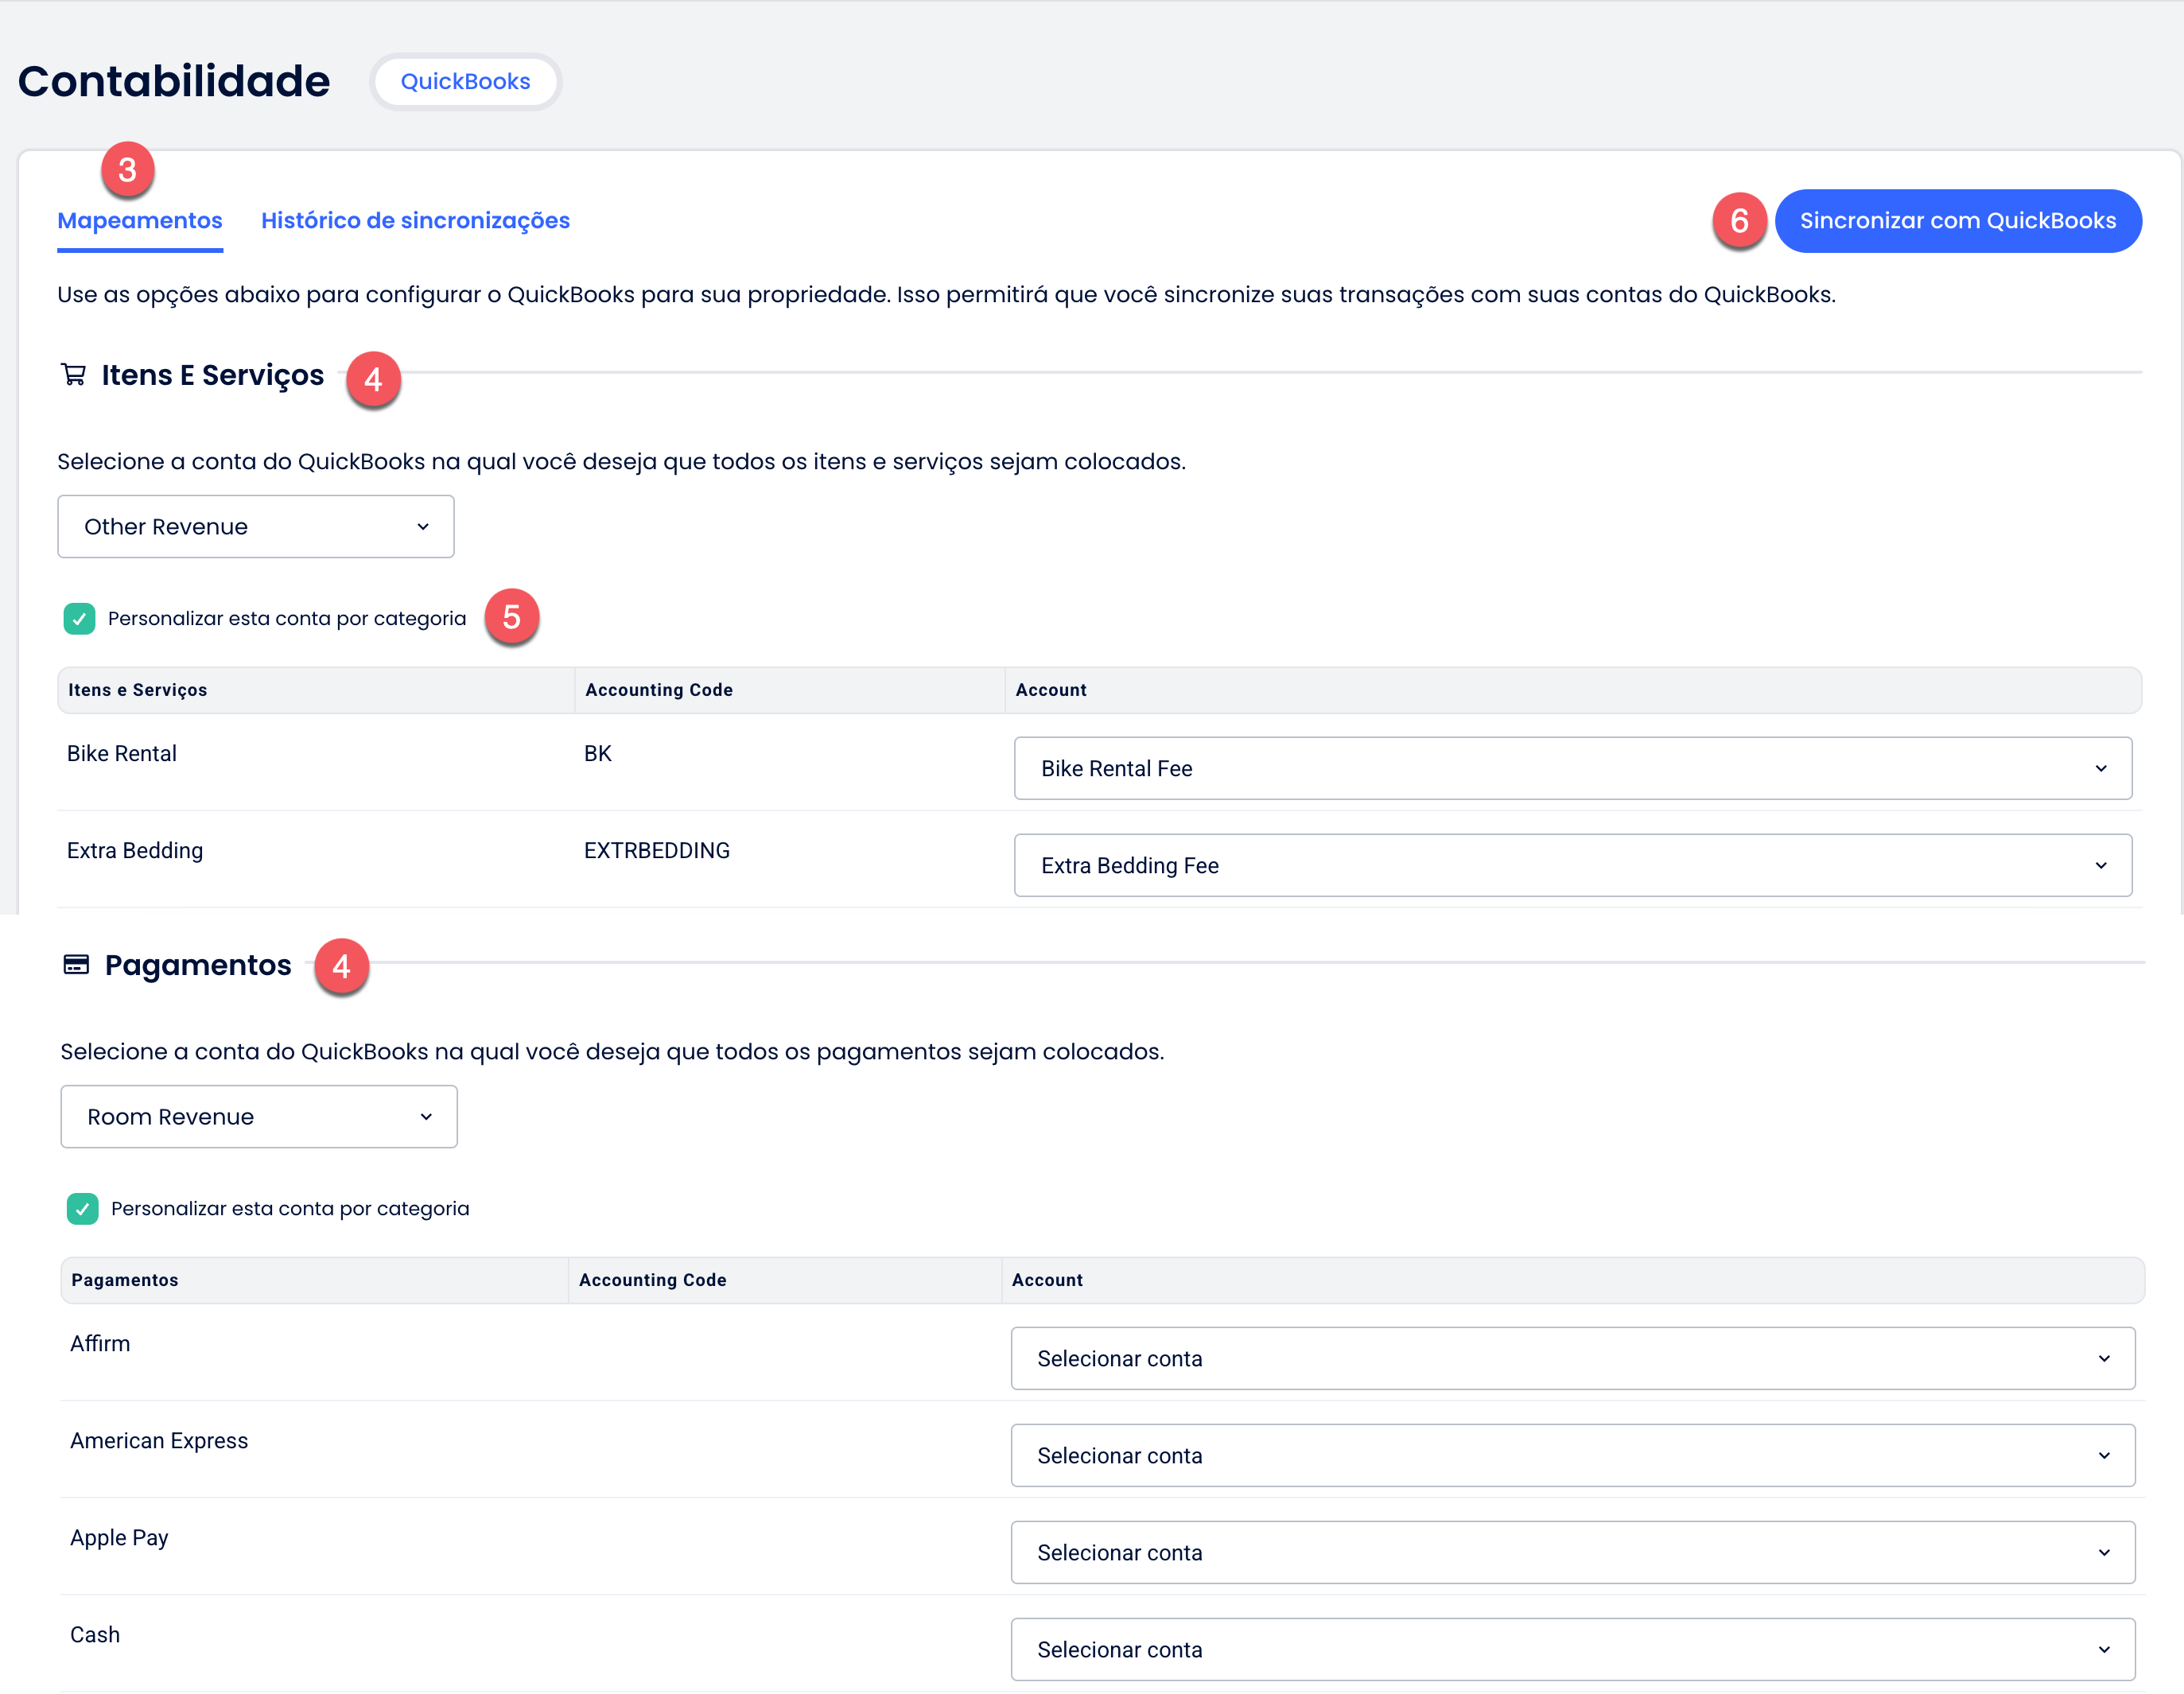2184x1694 pixels.
Task: Switch to Histórico de sincronizações tab
Action: [415, 221]
